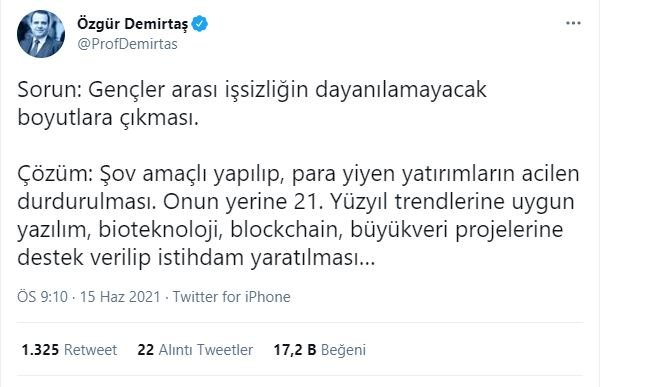The image size is (670, 387).
Task: Show the 17,2 B Beğeni list
Action: (x=320, y=350)
